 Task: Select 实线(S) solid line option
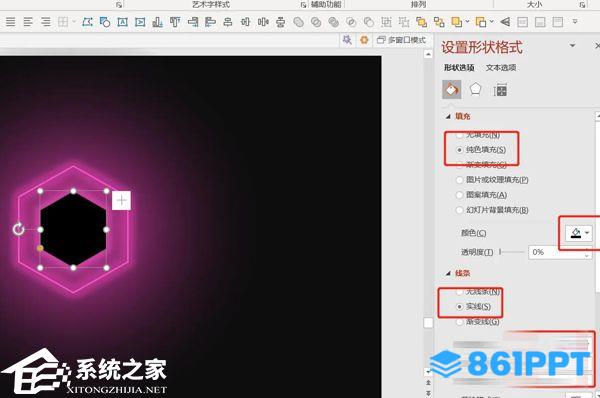click(474, 307)
